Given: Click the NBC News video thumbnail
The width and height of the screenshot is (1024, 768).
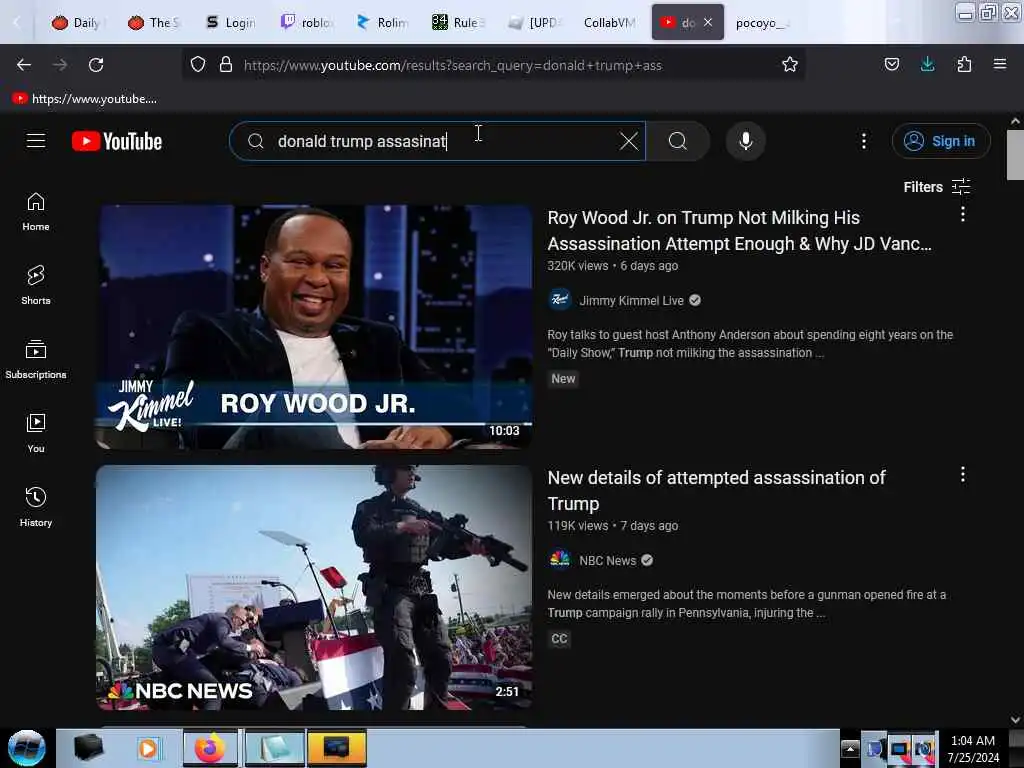Looking at the screenshot, I should pyautogui.click(x=314, y=588).
